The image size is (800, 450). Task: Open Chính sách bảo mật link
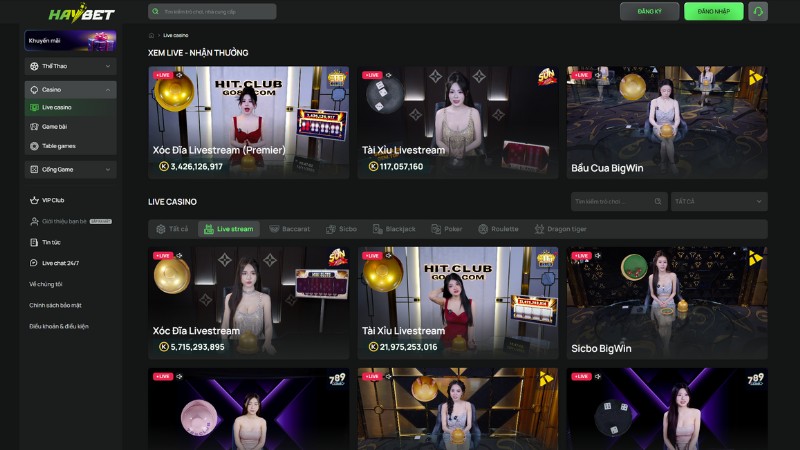55,305
